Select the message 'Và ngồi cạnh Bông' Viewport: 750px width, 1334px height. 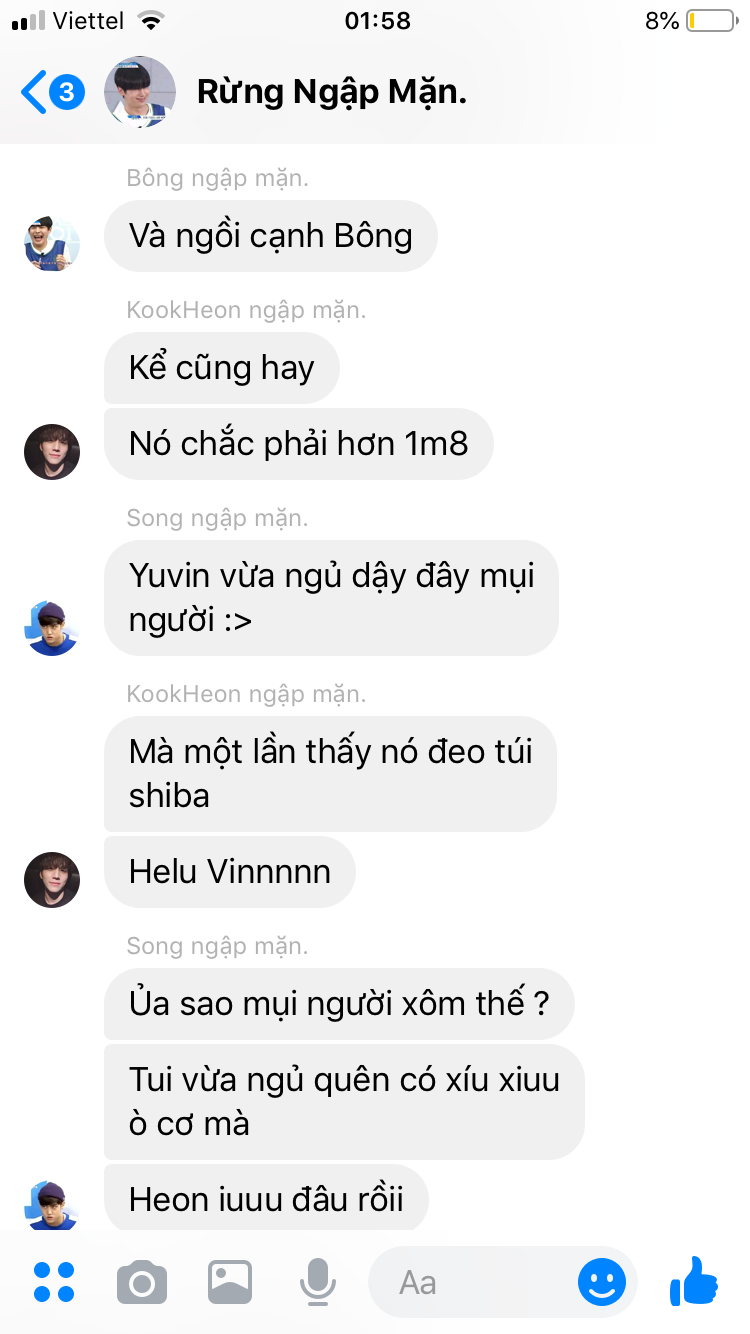tap(271, 236)
